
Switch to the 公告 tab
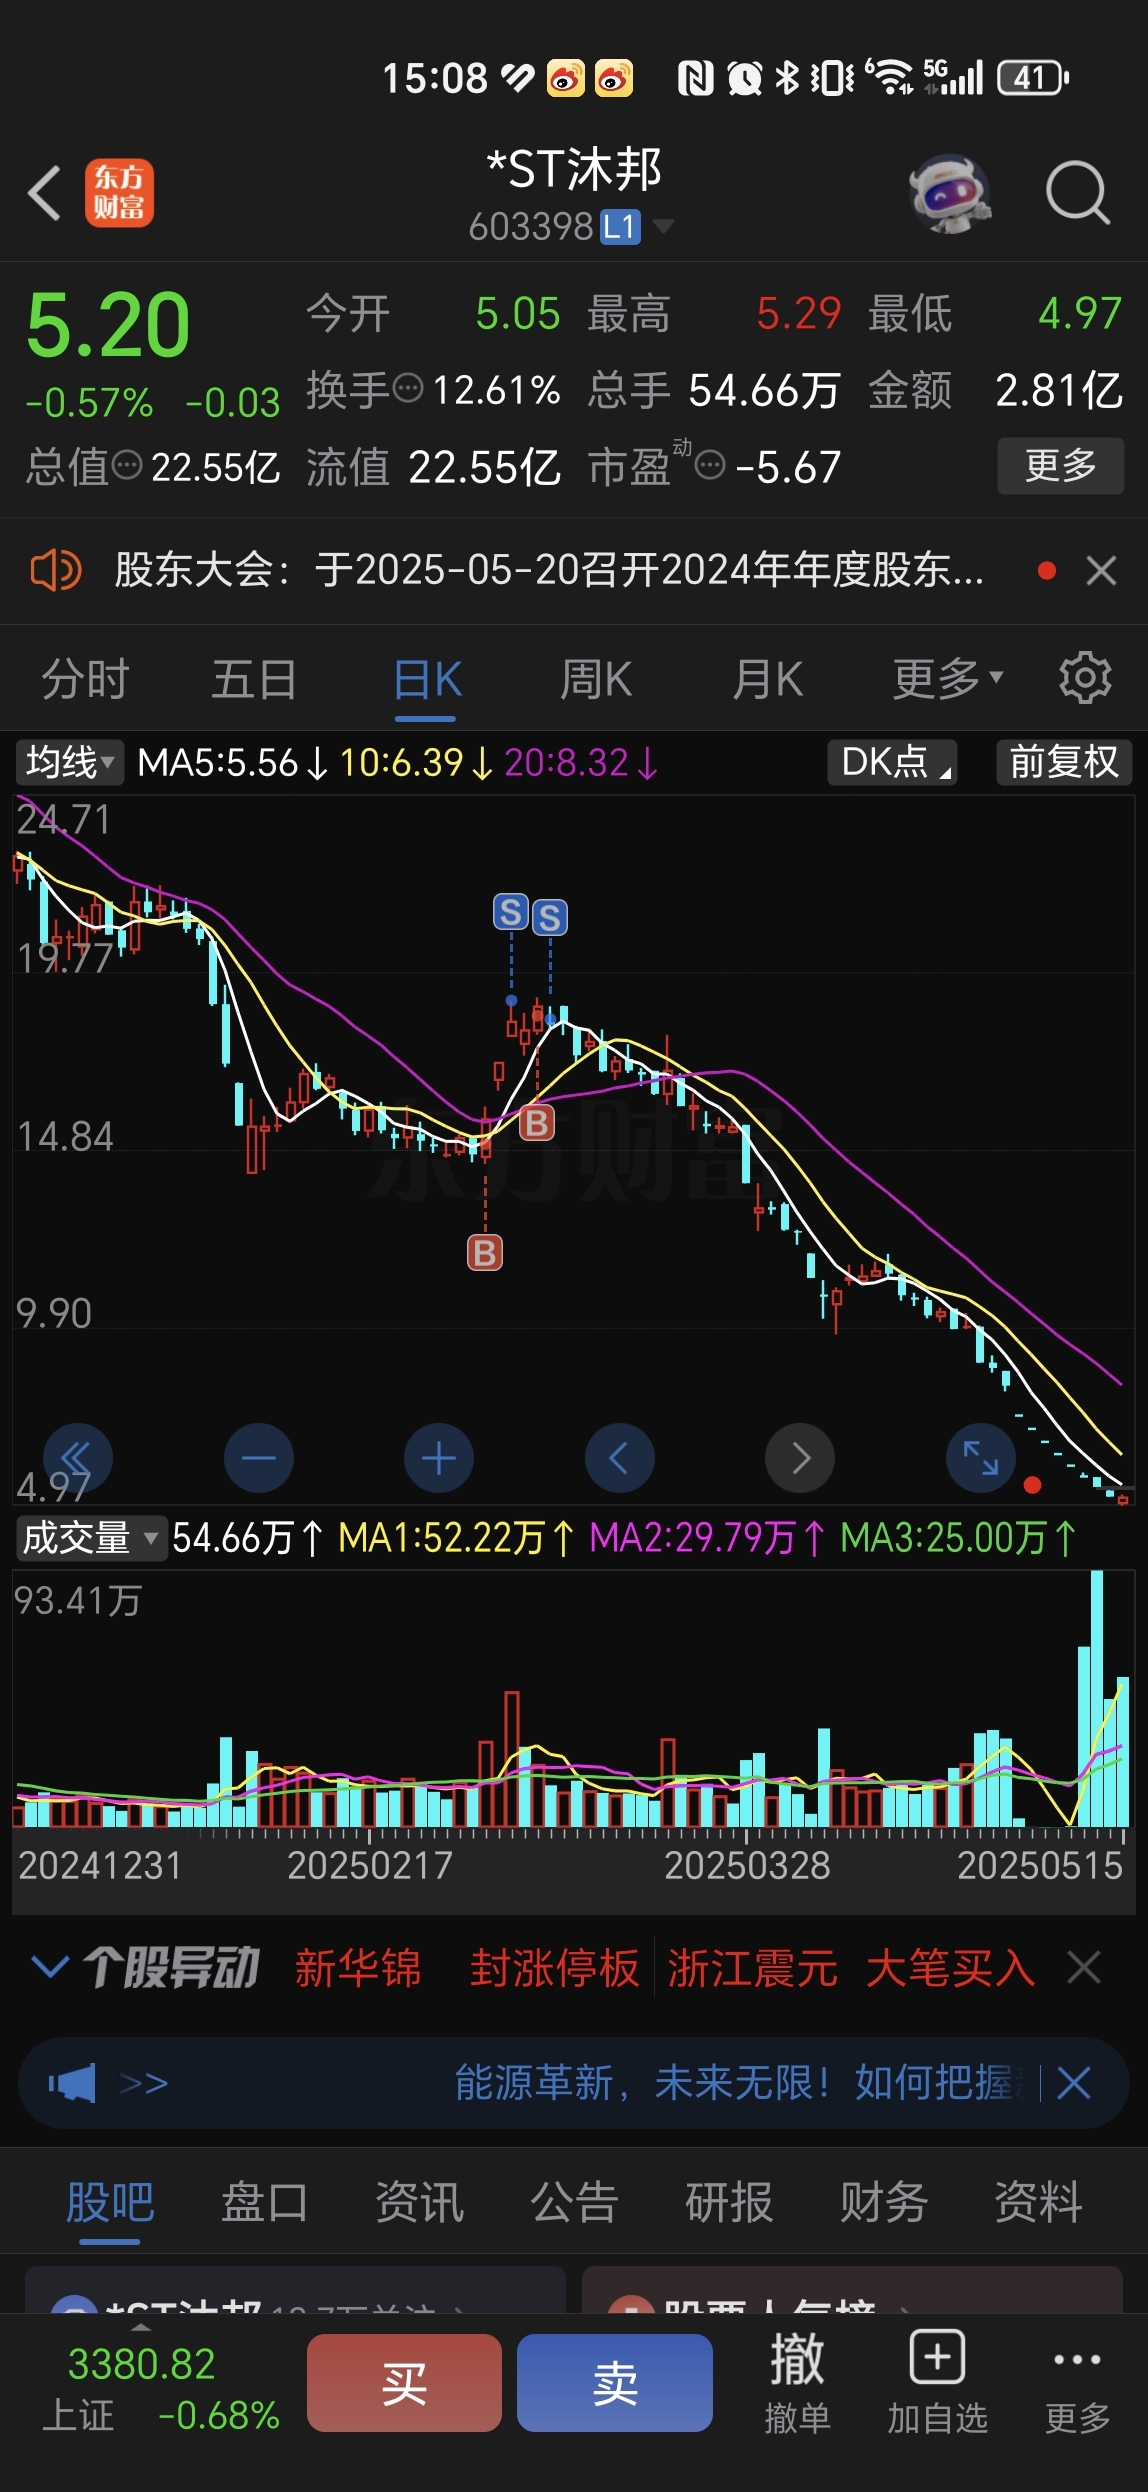574,2203
